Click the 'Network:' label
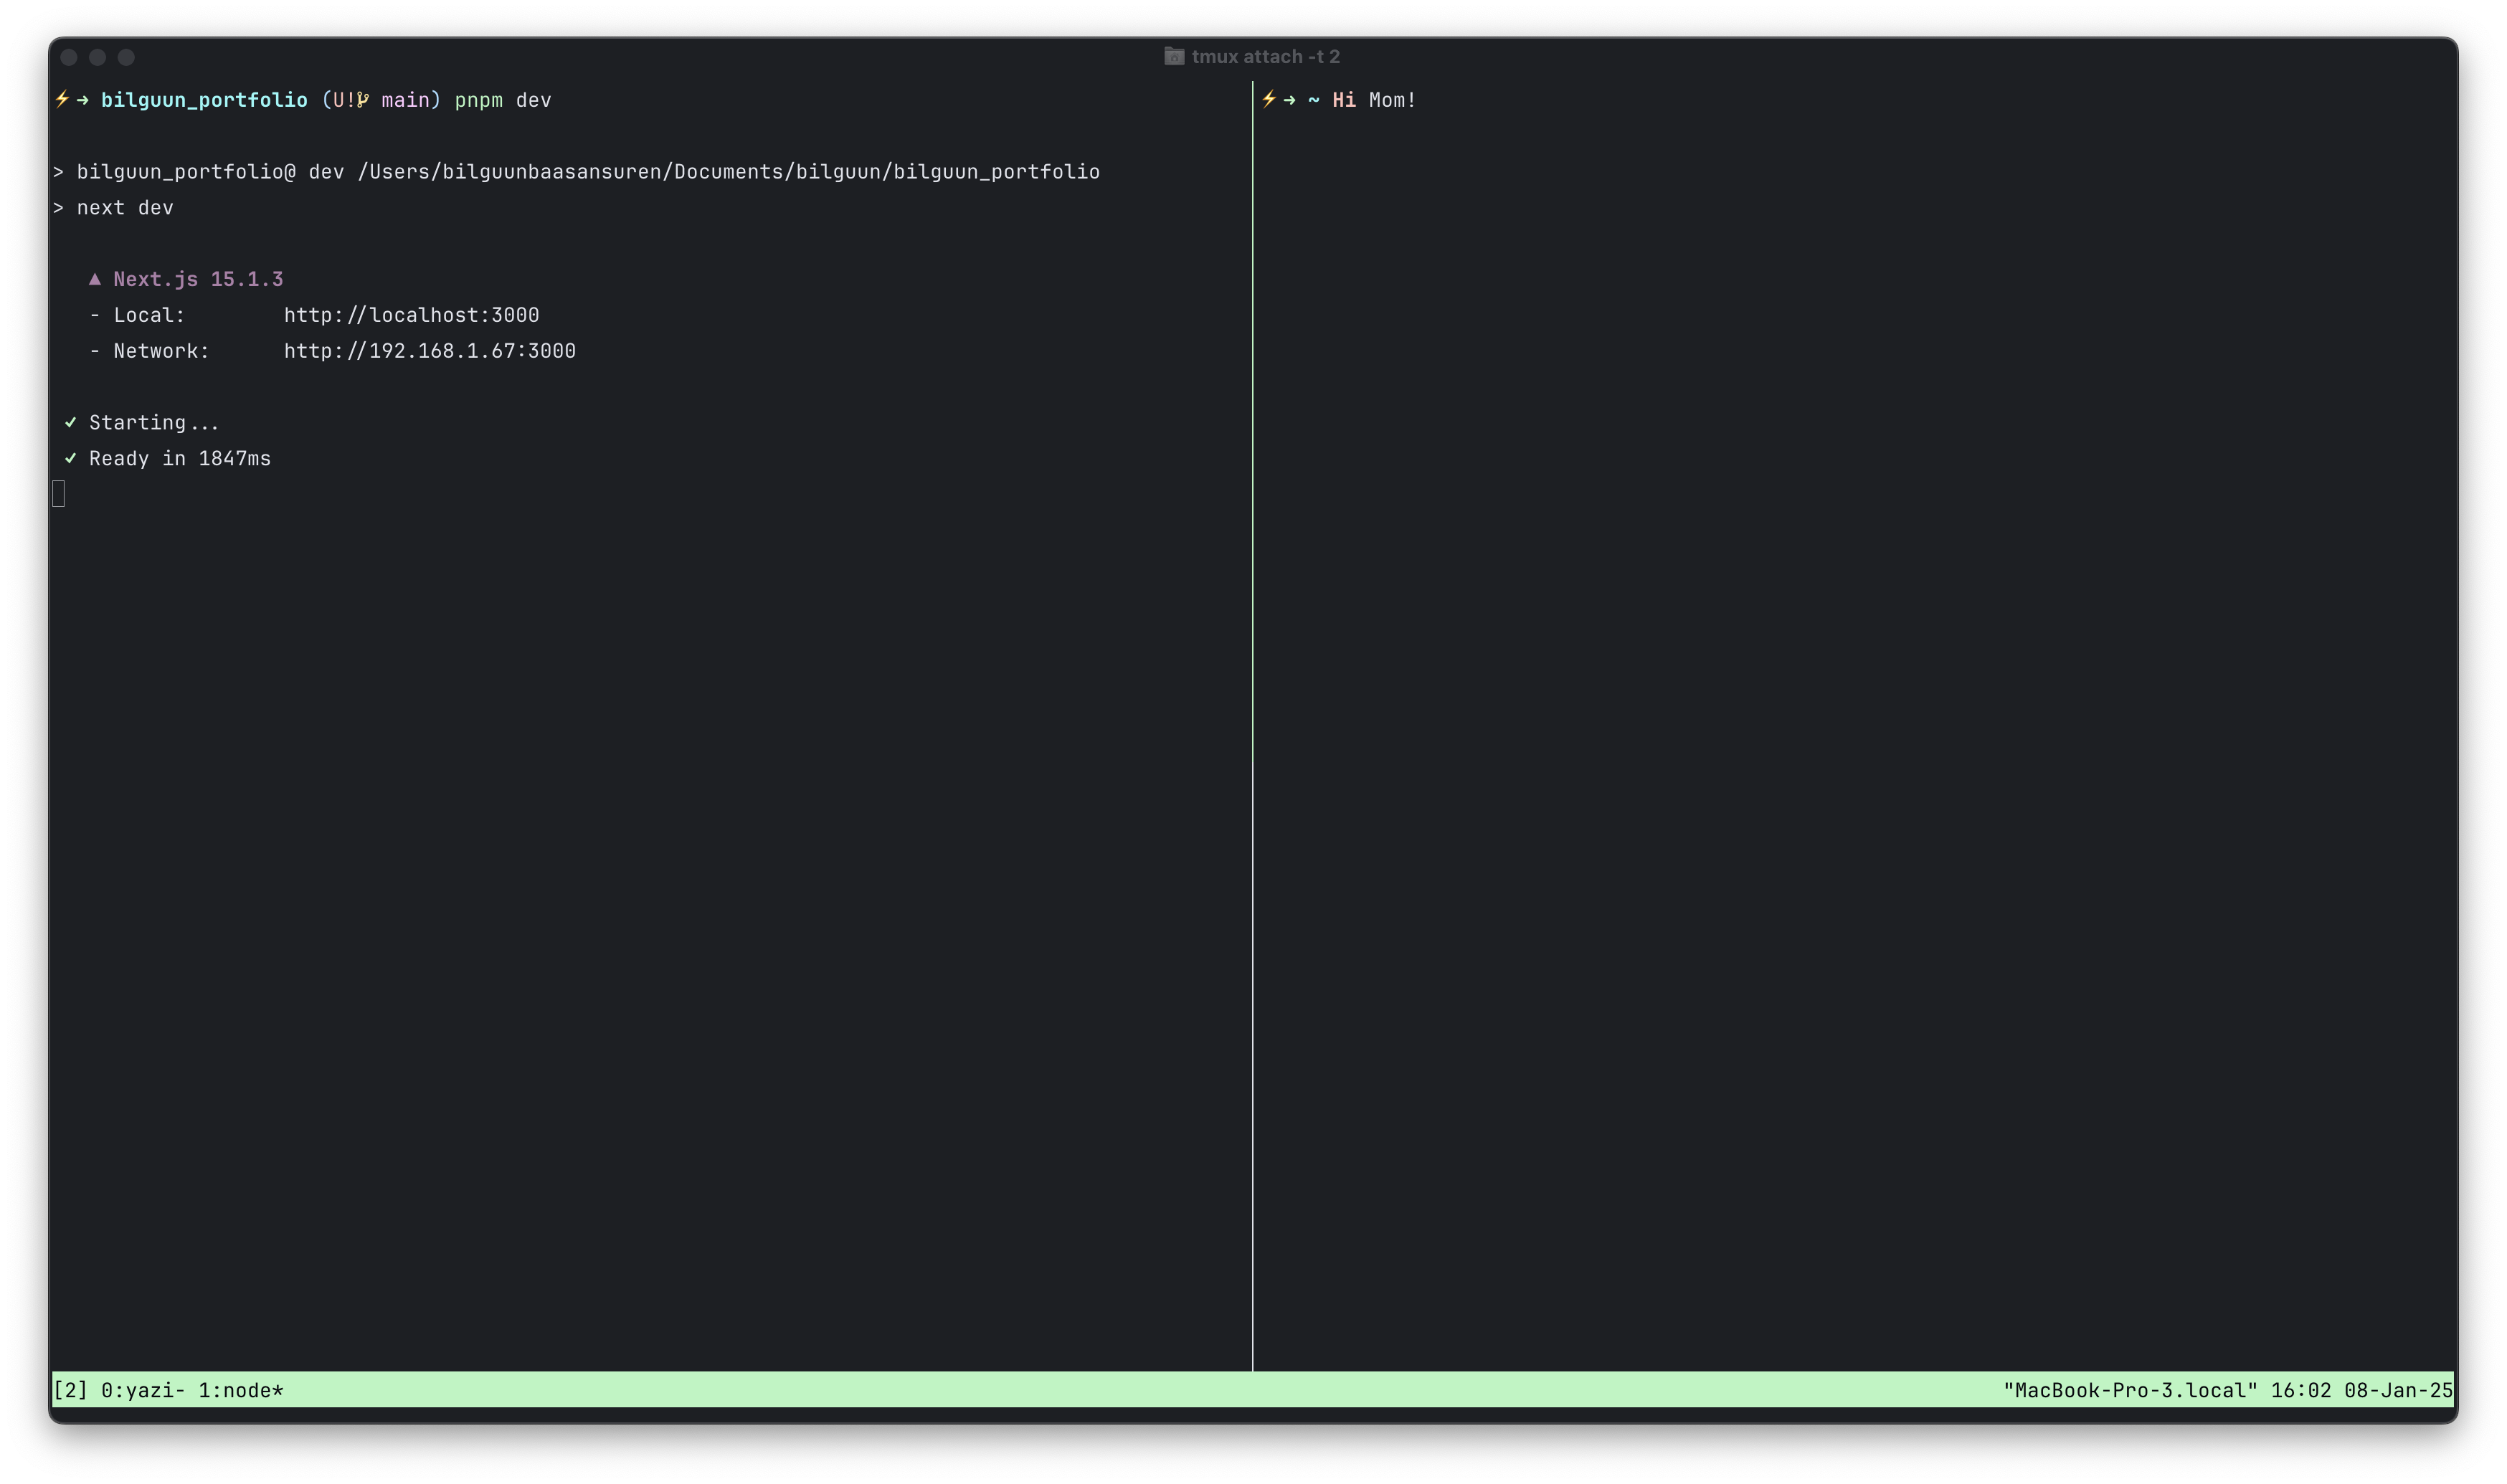The height and width of the screenshot is (1484, 2507). coord(161,351)
